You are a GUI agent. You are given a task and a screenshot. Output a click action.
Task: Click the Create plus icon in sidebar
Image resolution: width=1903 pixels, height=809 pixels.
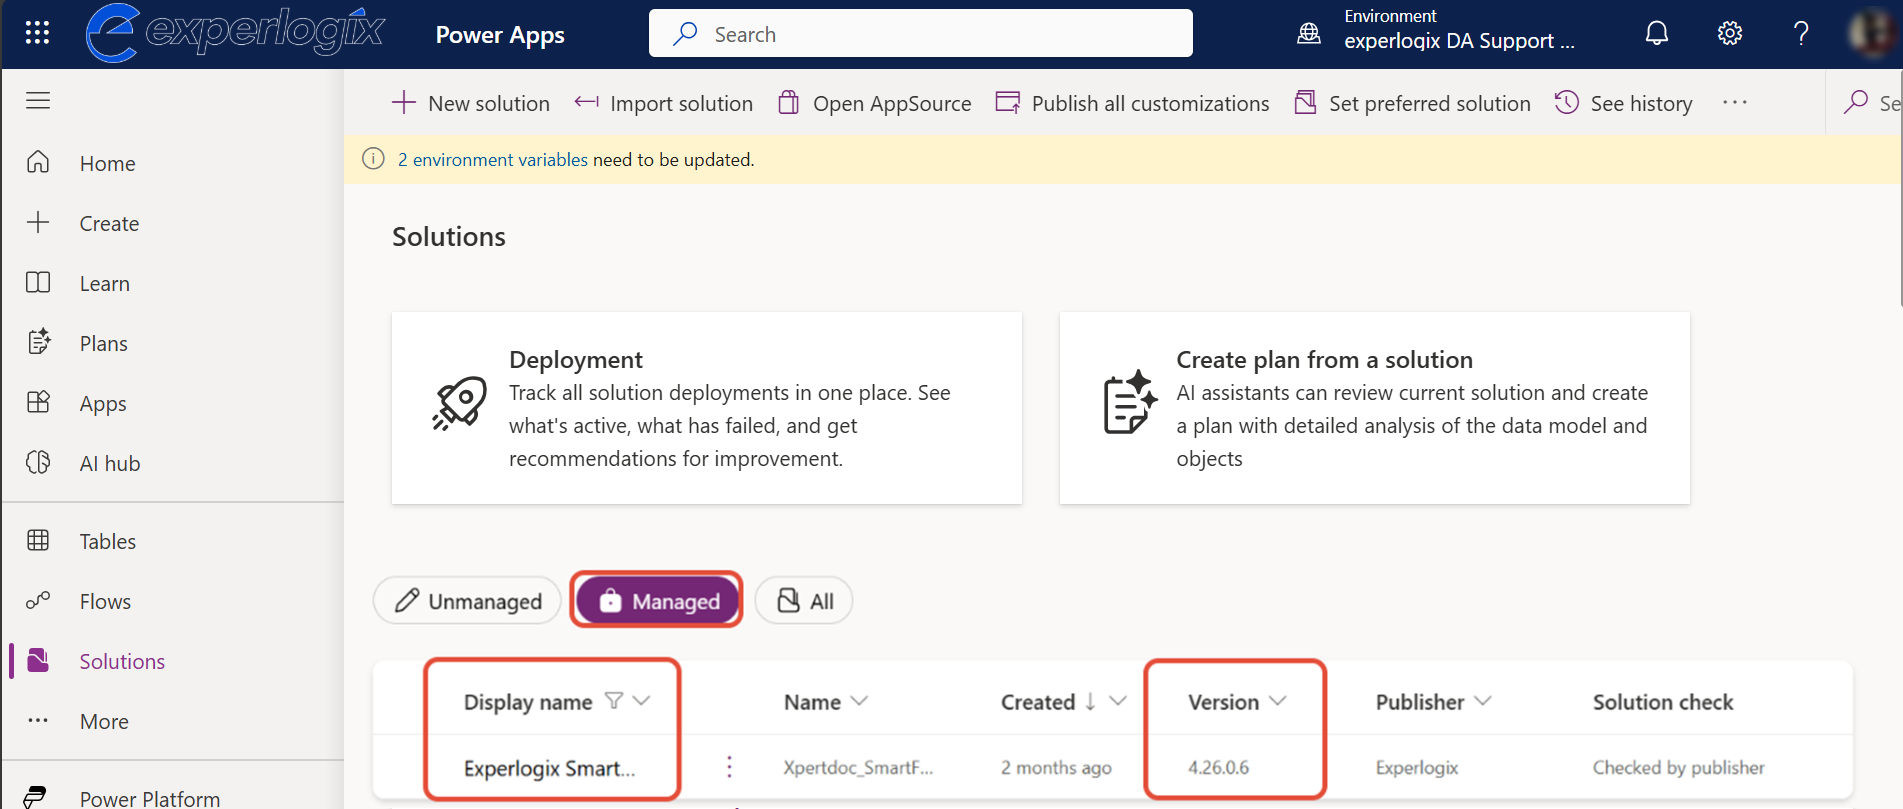coord(38,222)
